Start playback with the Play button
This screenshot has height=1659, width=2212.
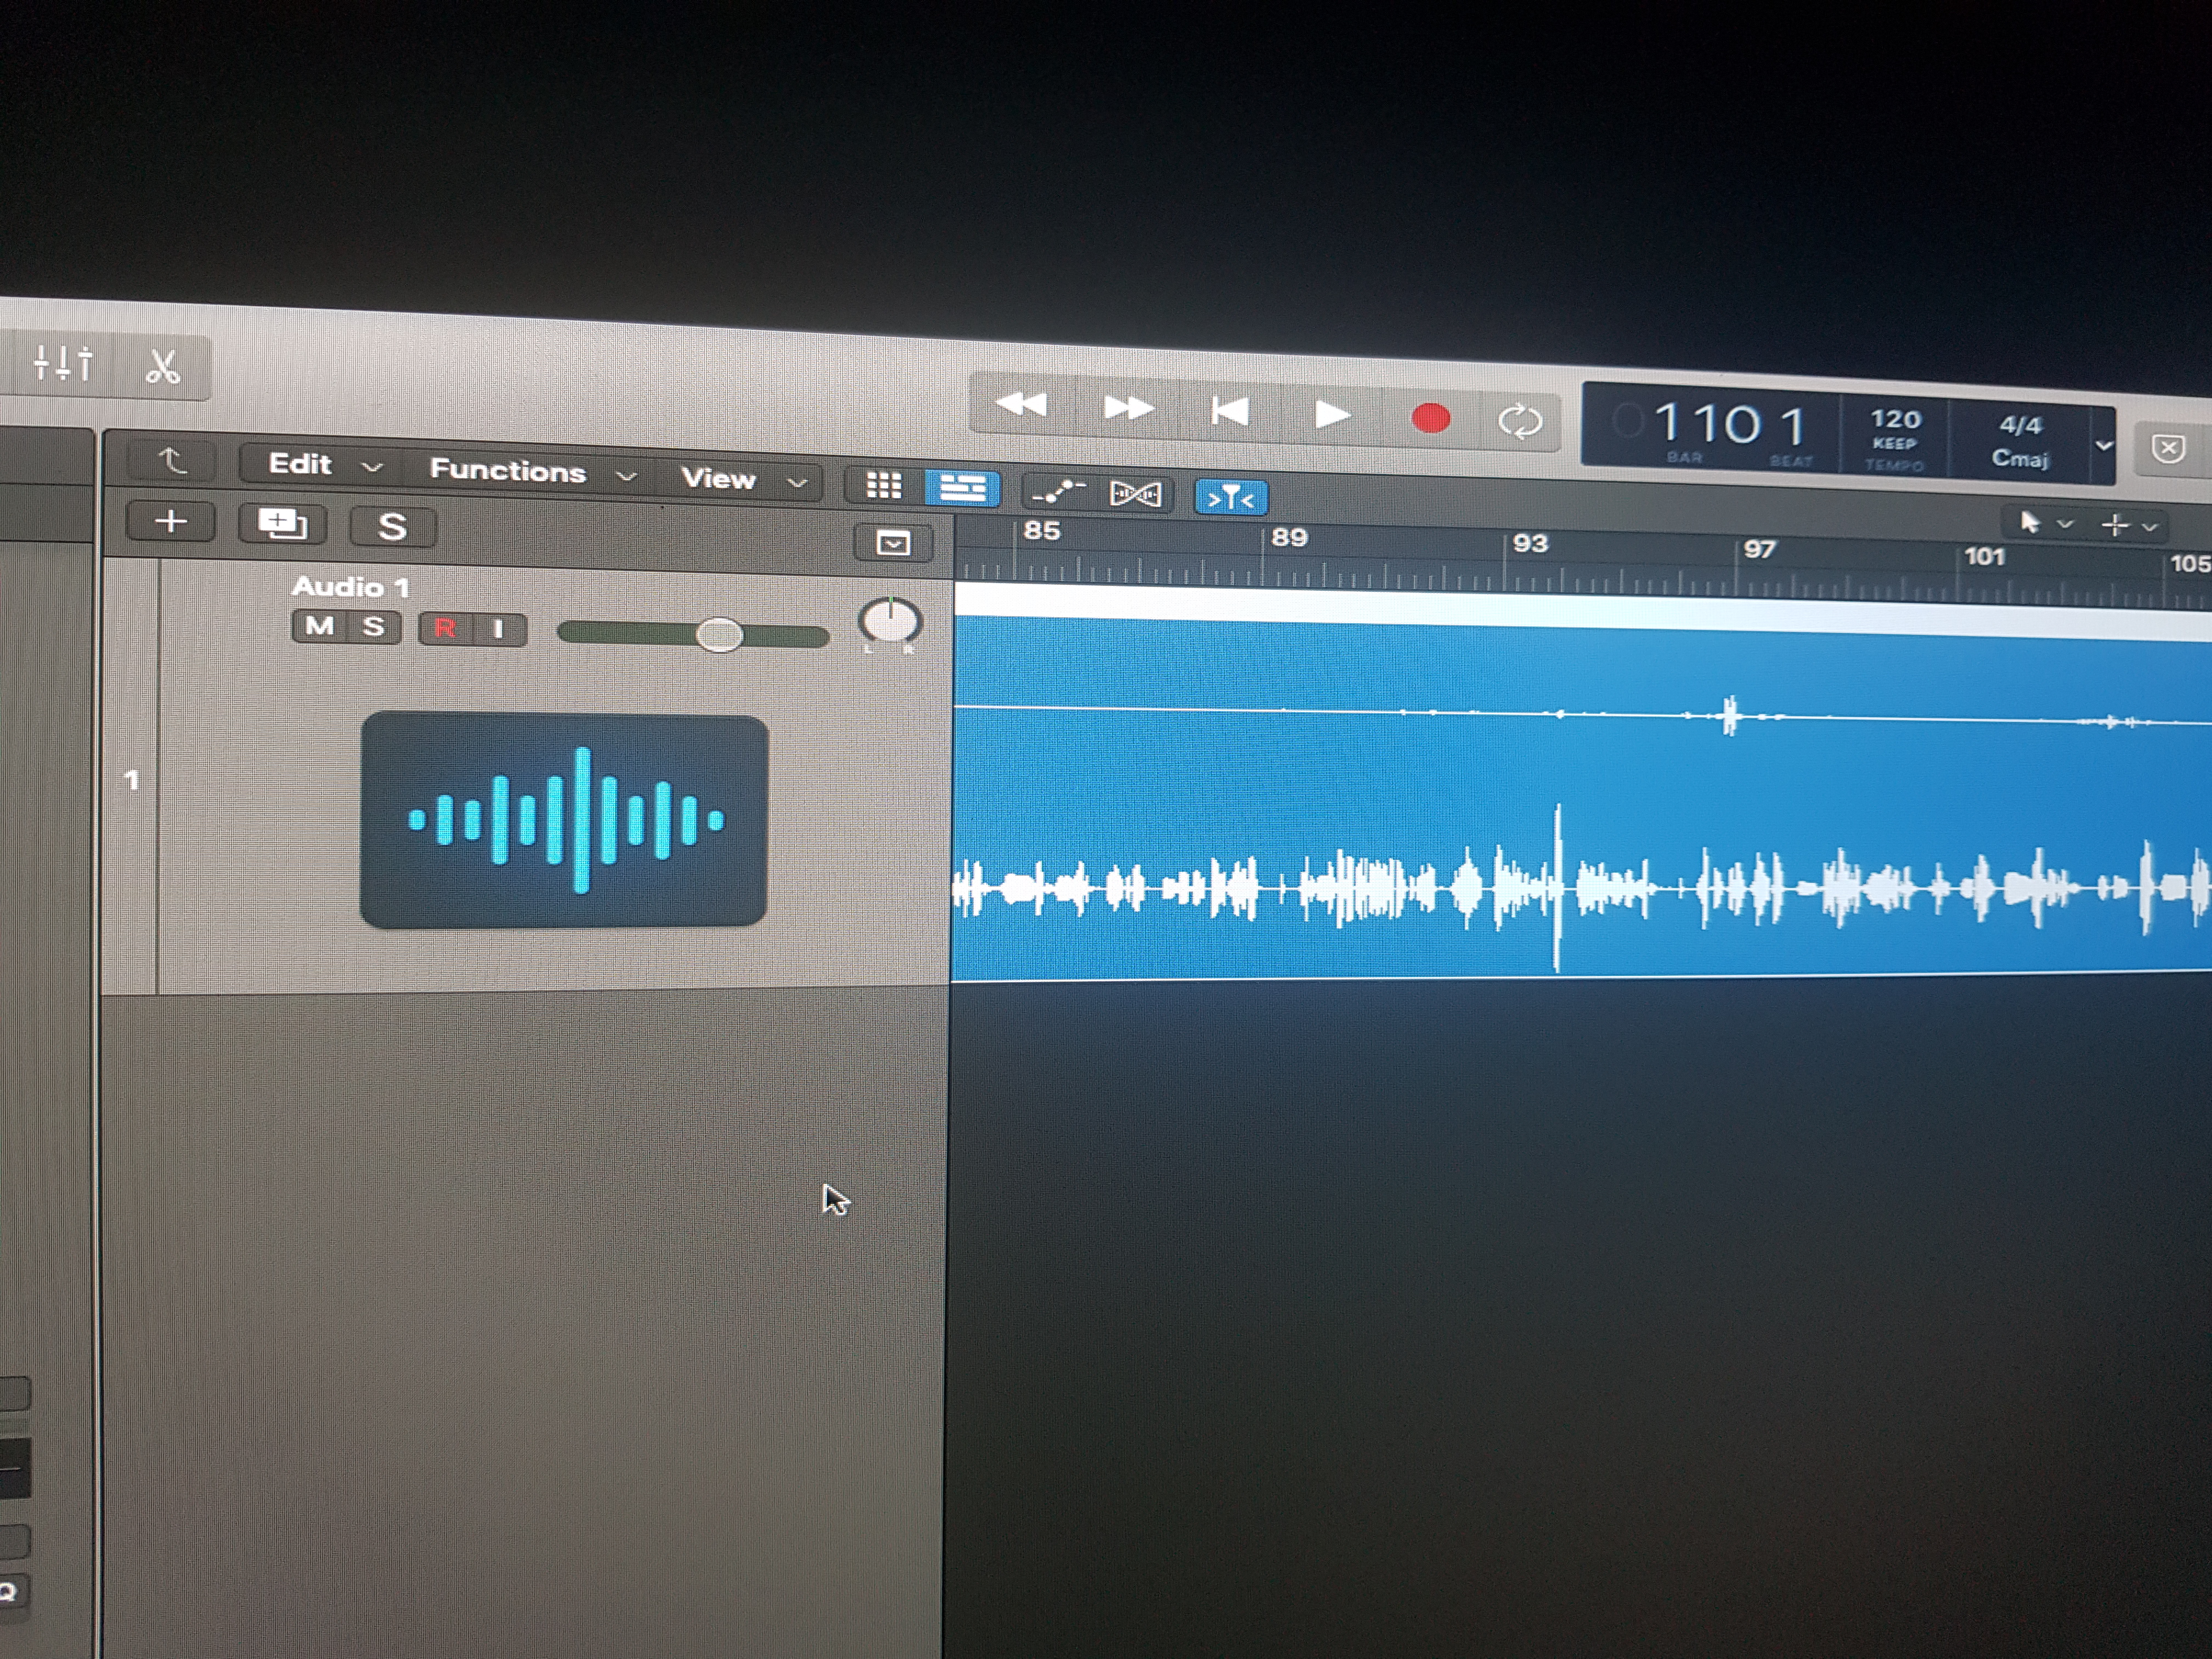[x=1331, y=414]
